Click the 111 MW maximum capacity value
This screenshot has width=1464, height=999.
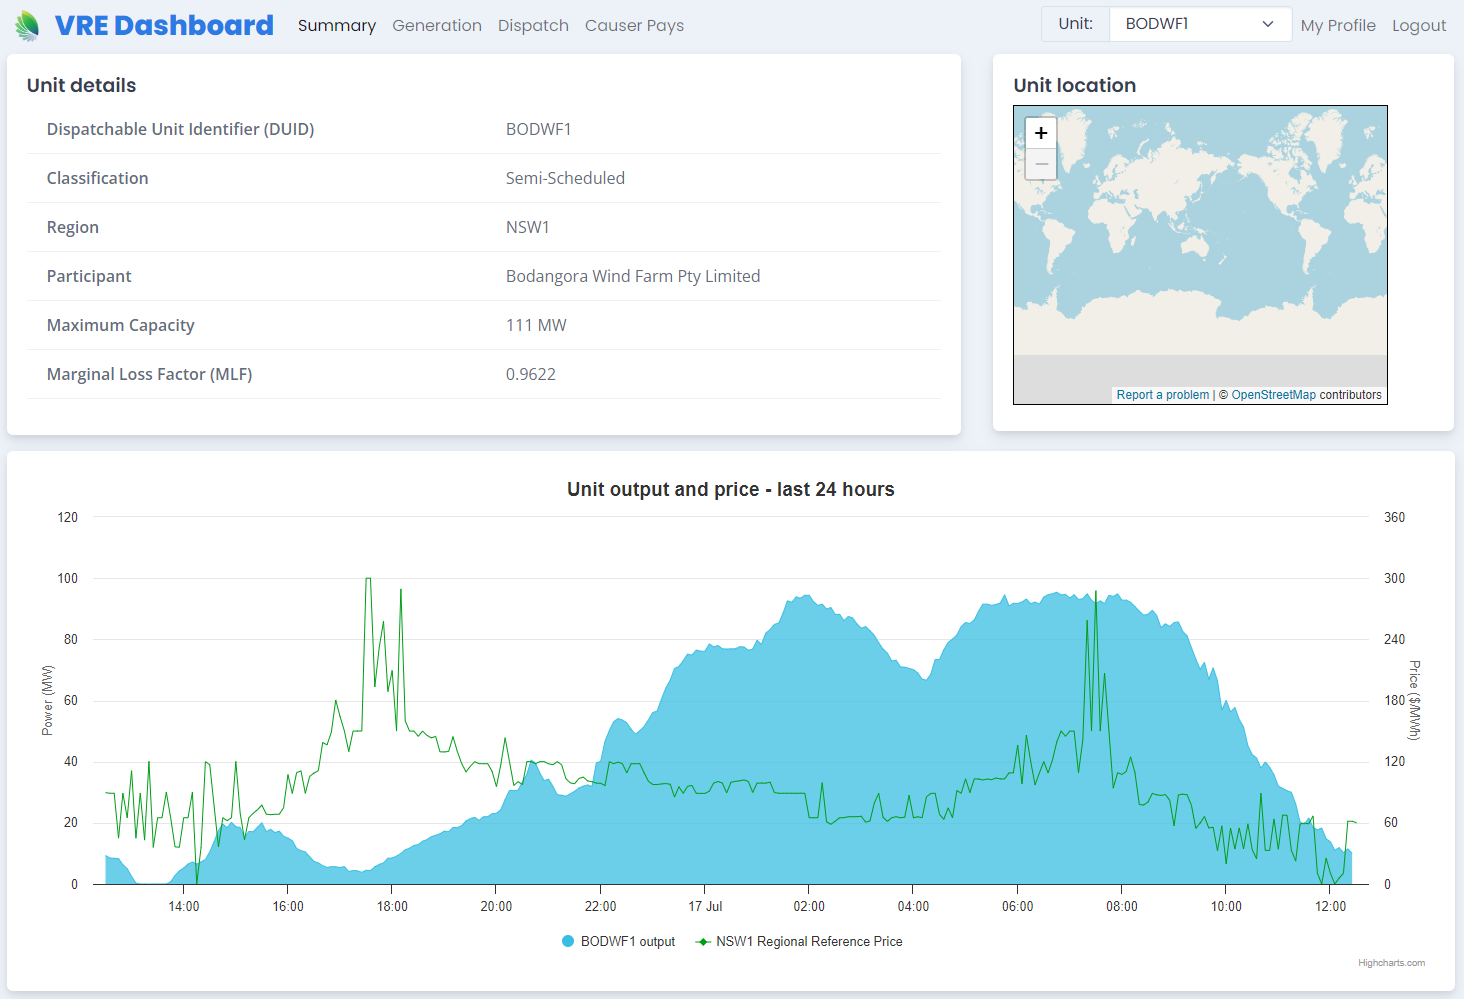point(536,325)
